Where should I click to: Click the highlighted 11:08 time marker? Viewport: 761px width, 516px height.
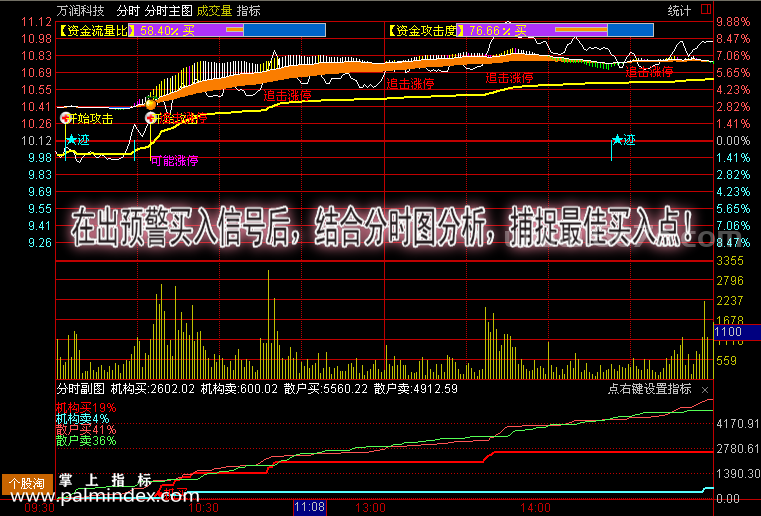(310, 507)
